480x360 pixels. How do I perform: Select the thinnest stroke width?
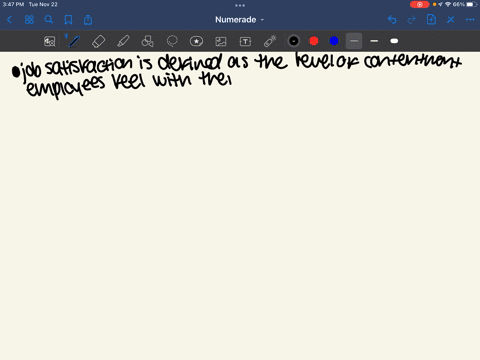354,41
